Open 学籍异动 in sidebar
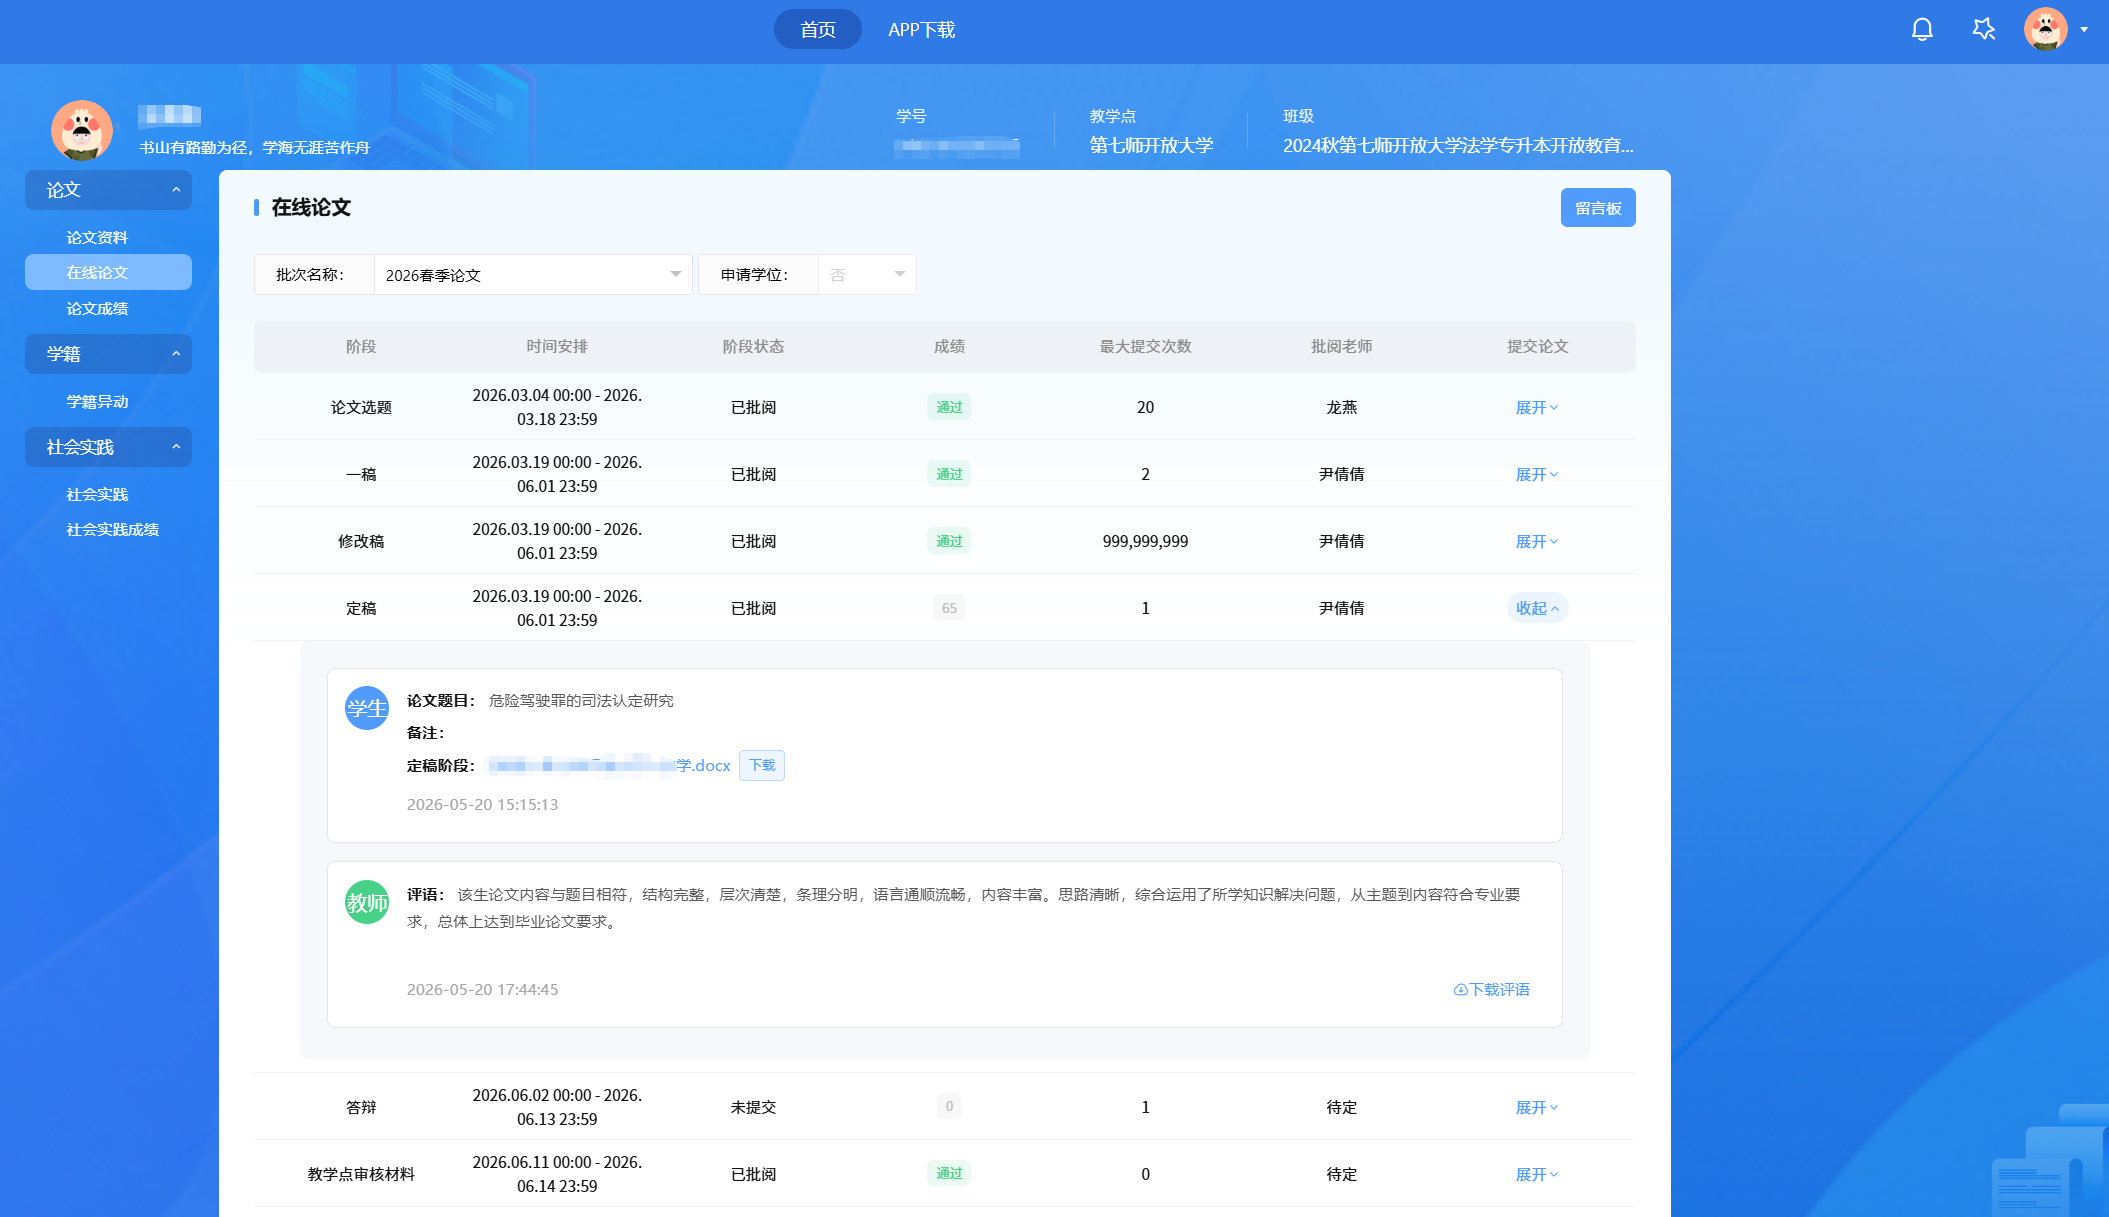 (97, 401)
